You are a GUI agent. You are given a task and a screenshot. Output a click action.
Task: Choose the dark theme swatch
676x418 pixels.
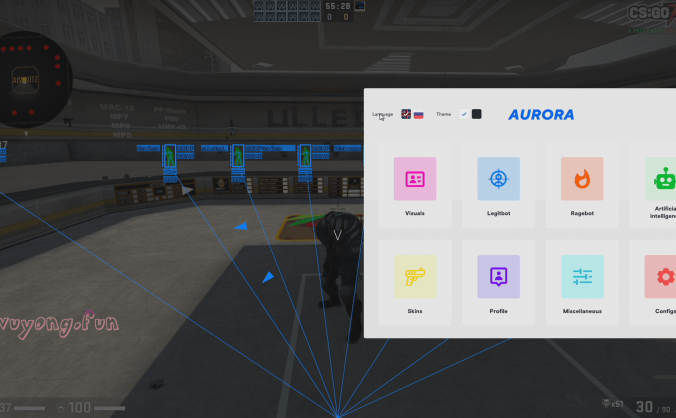point(476,114)
